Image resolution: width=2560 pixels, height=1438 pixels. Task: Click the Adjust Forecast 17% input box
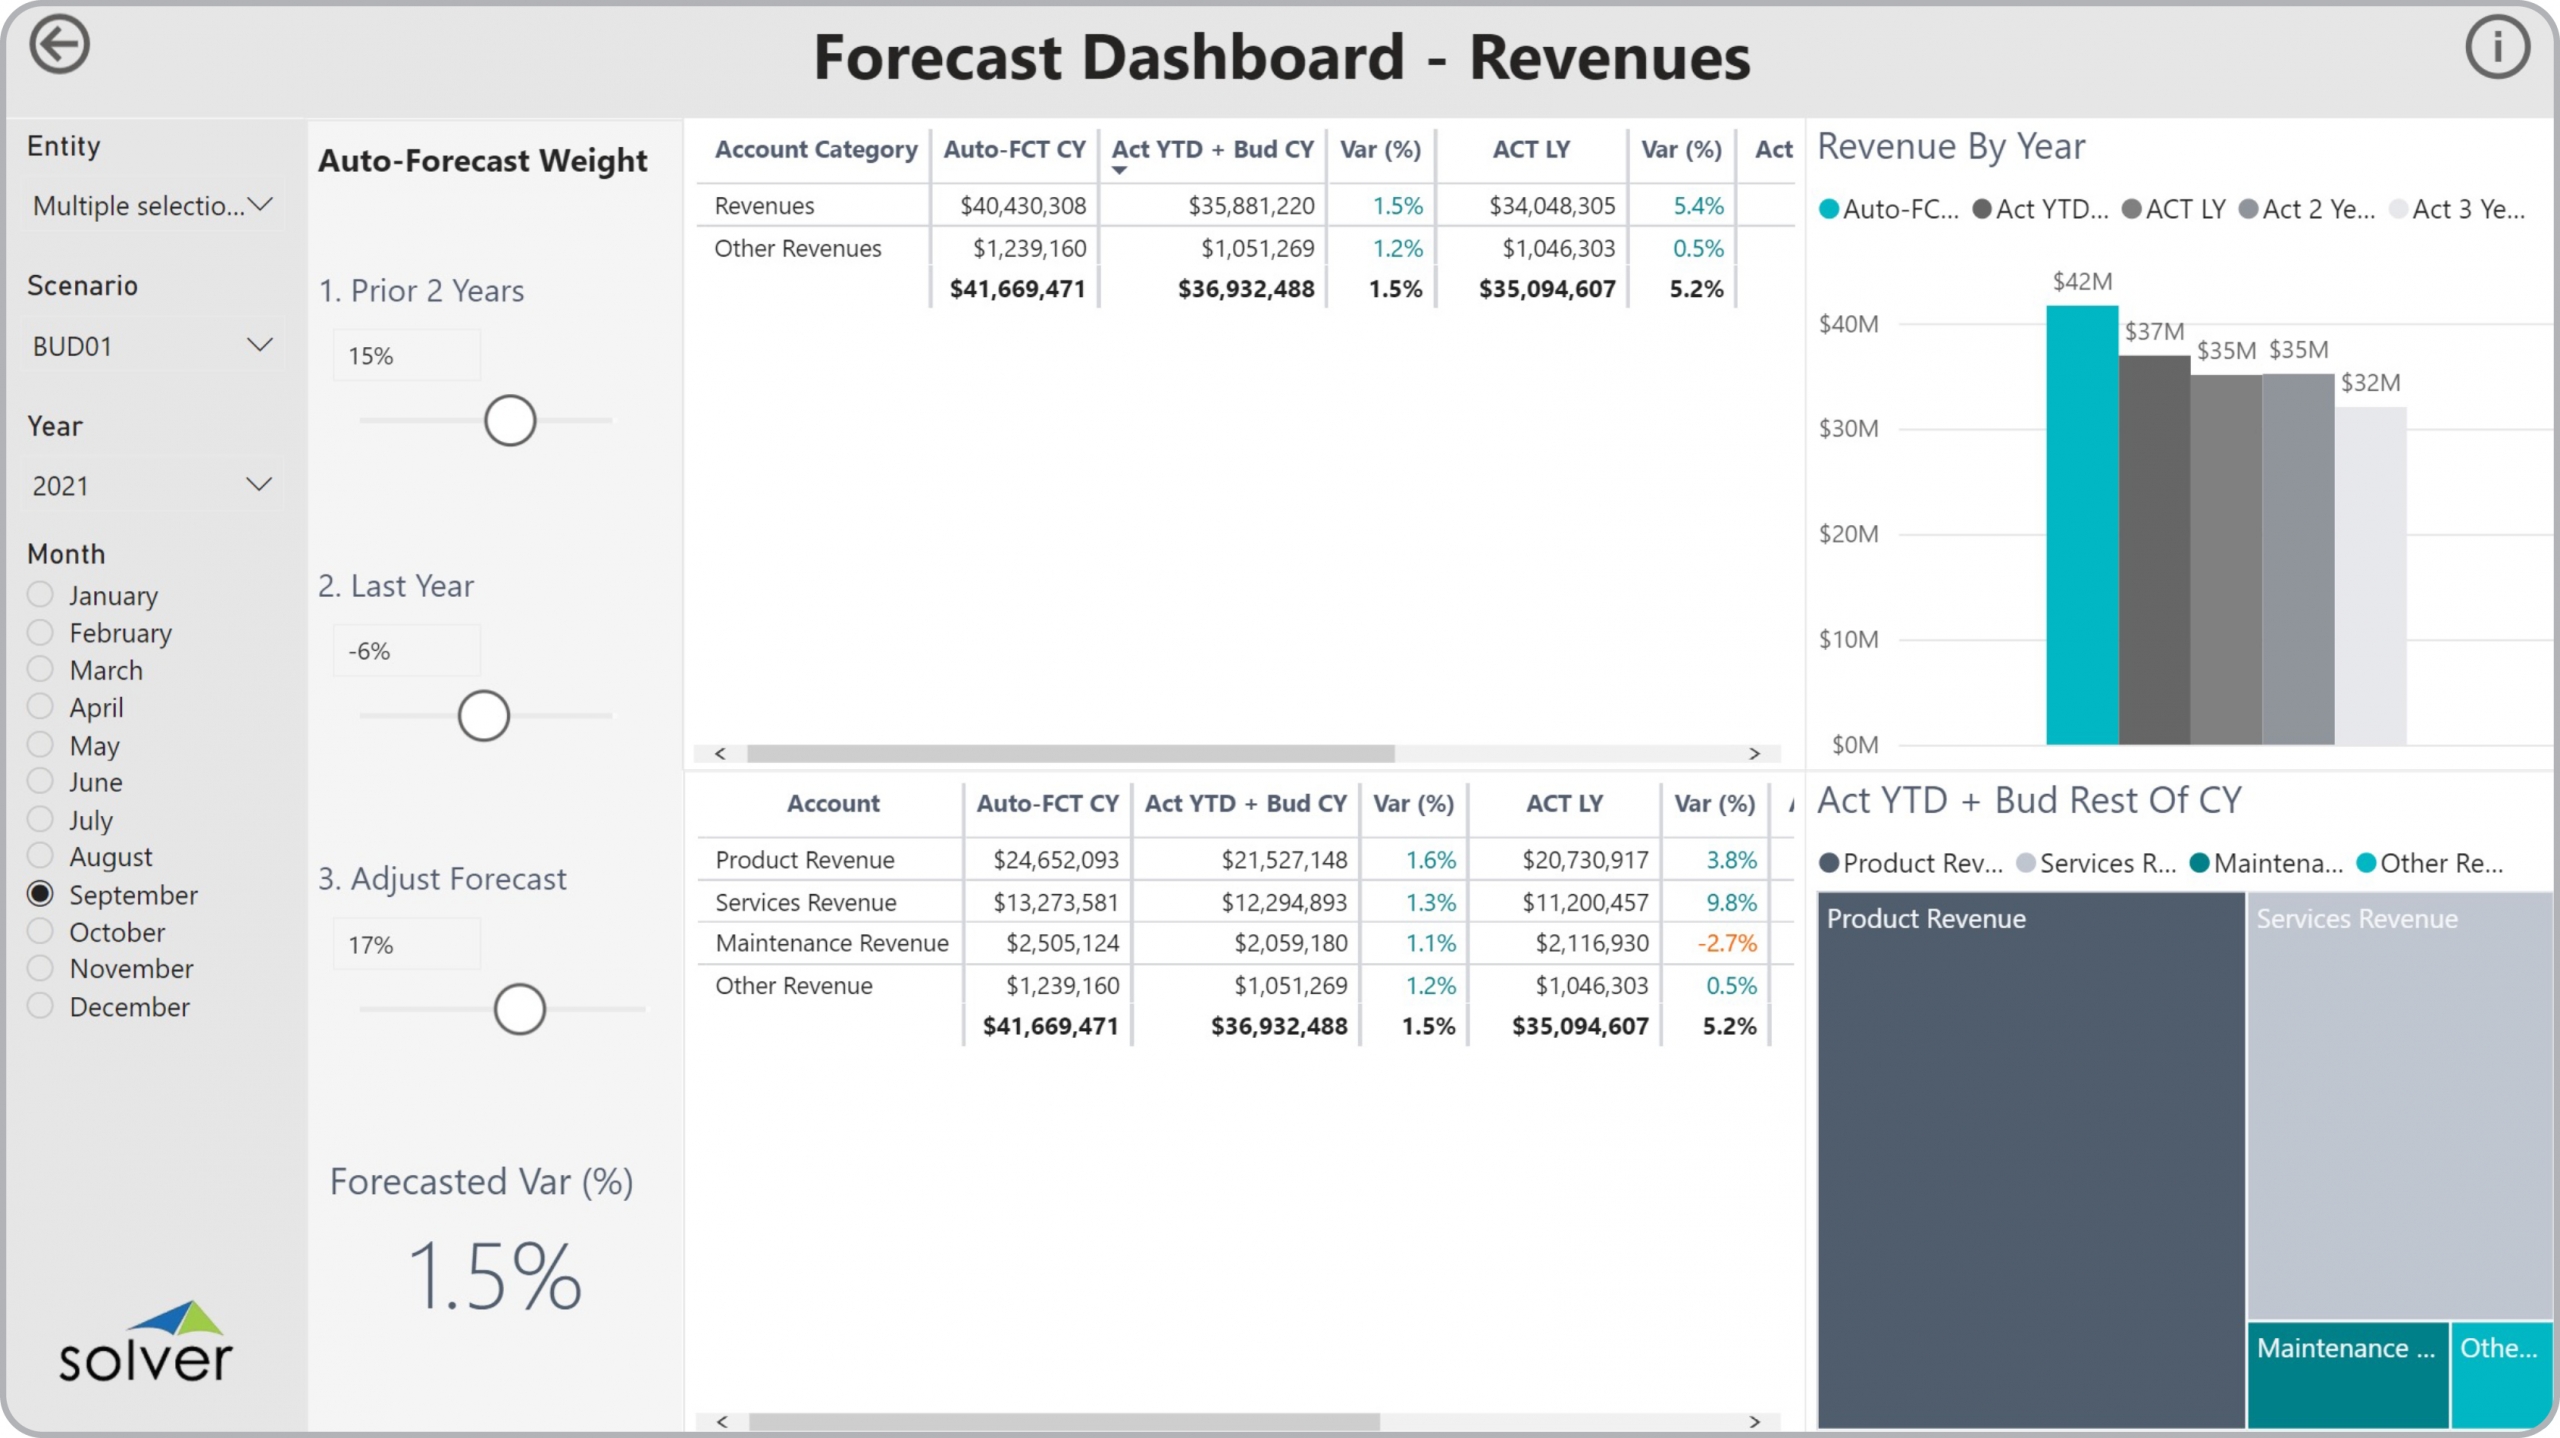pos(407,945)
